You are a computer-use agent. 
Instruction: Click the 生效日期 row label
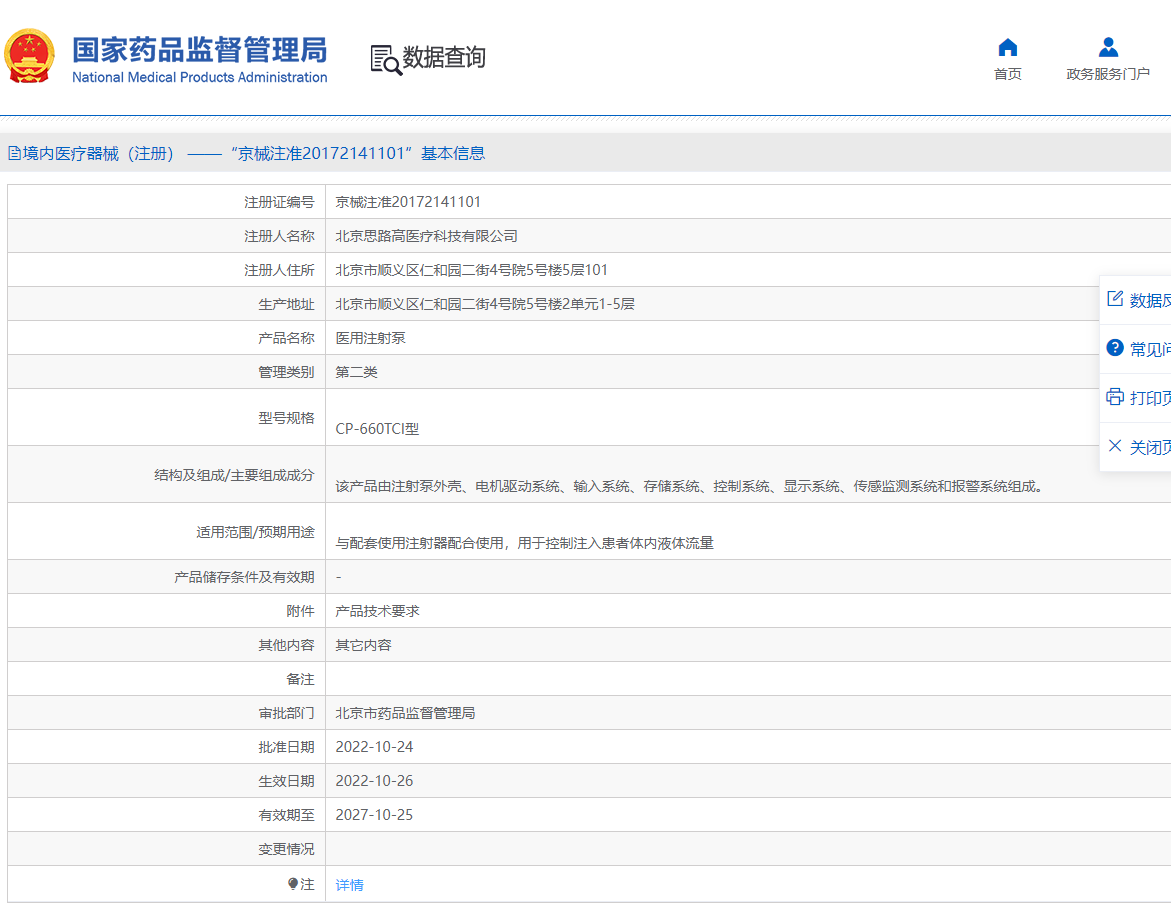pyautogui.click(x=286, y=781)
